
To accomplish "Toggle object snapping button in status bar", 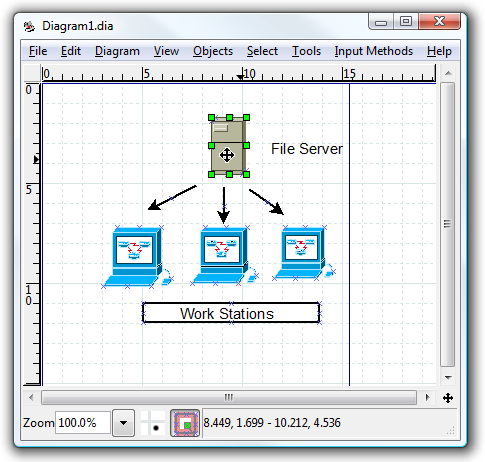I will point(185,423).
